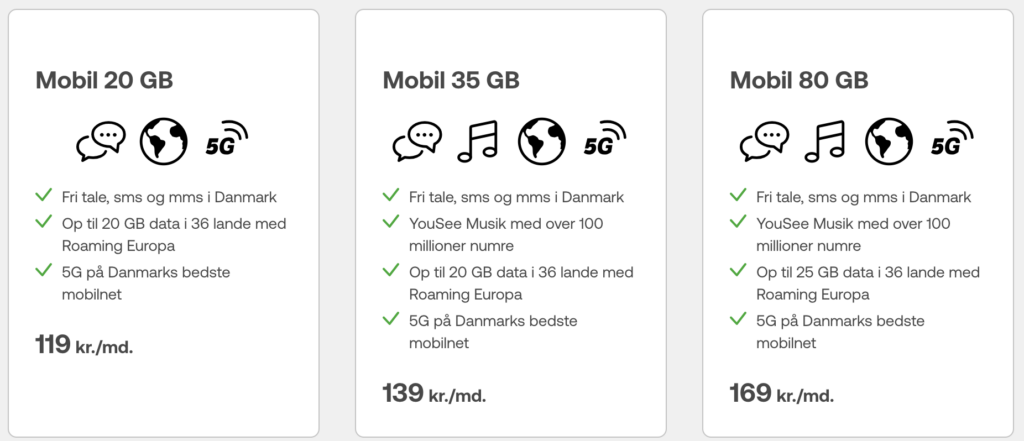Click the globe icon in Mobil 80 GB card
Screen dimensions: 1024x441
tap(889, 141)
